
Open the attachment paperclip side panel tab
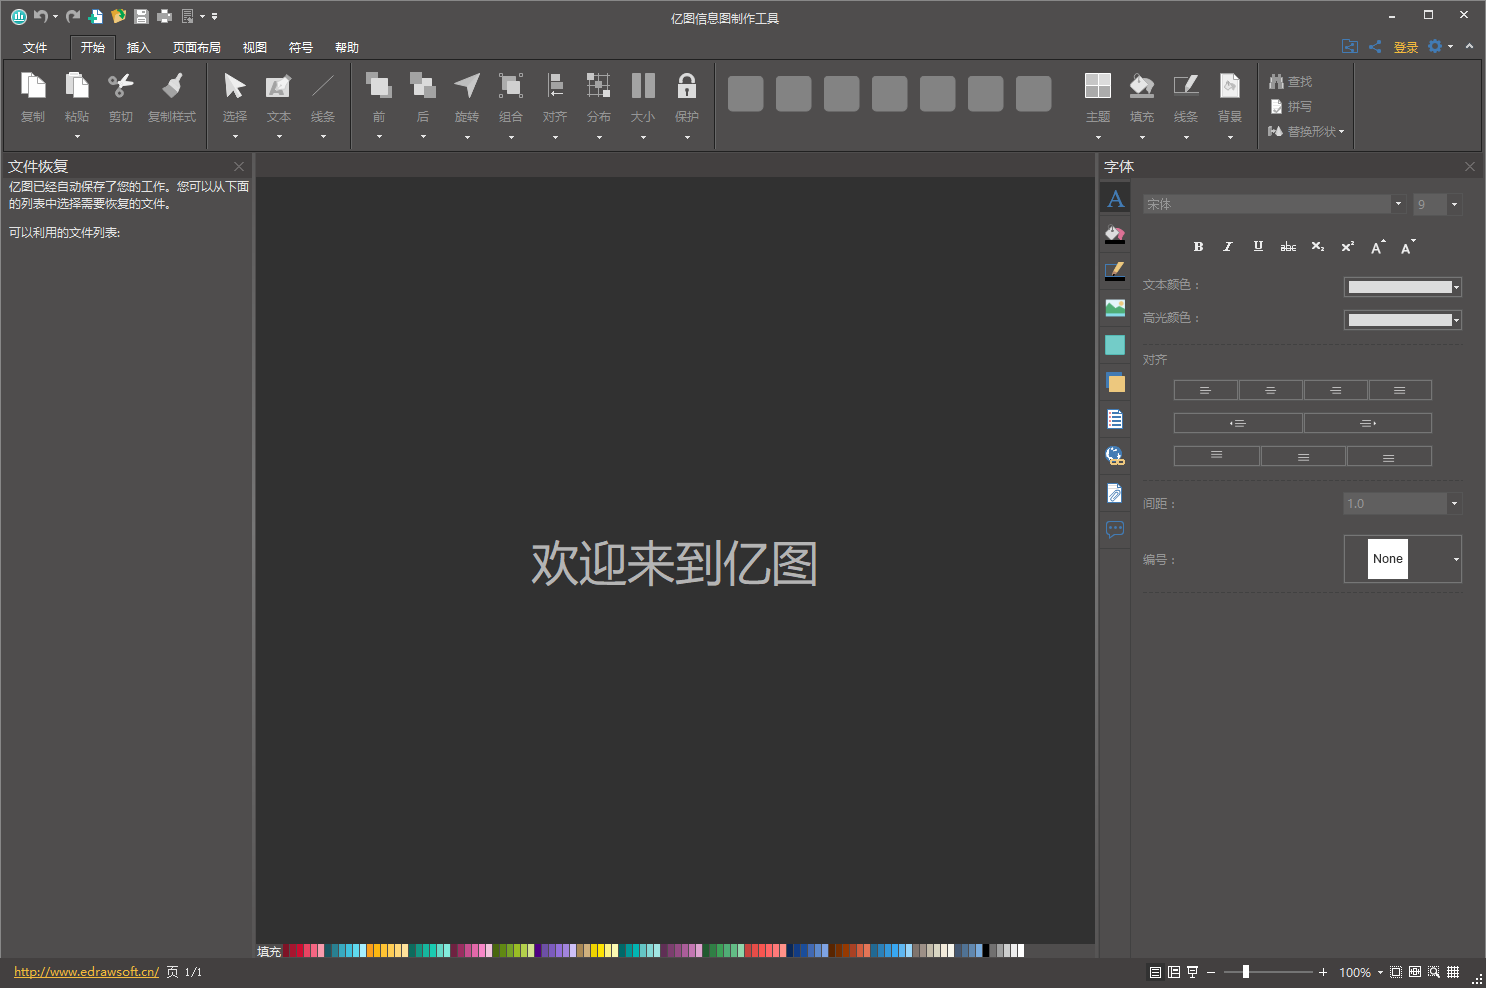(x=1115, y=493)
